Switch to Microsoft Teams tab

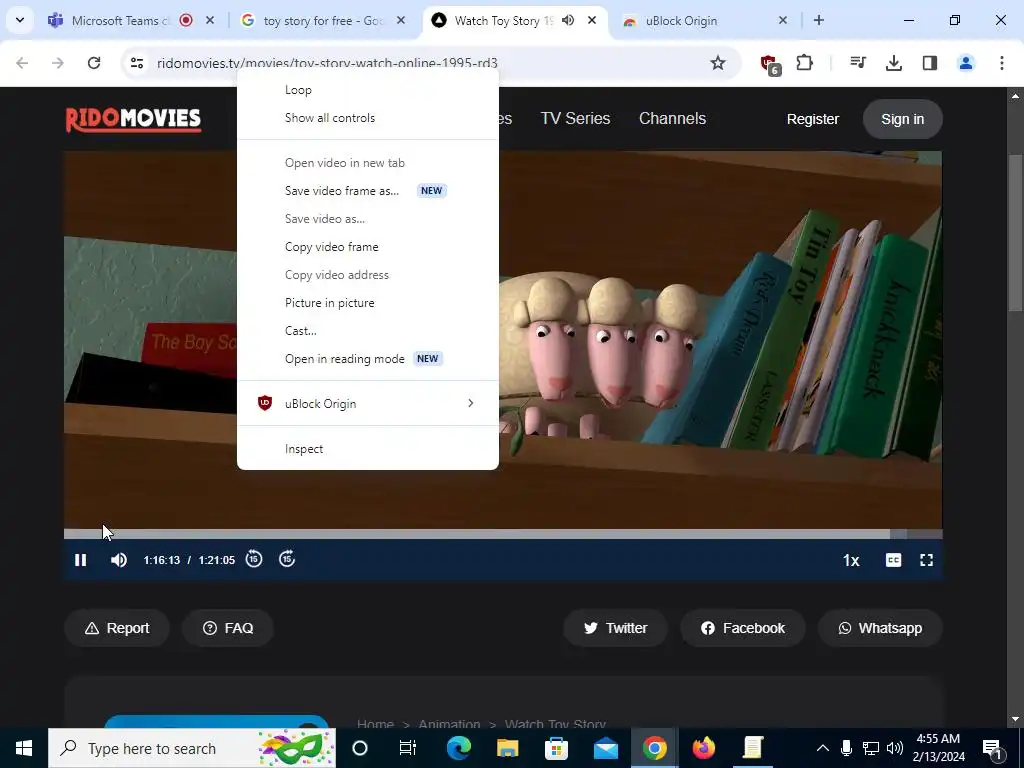pyautogui.click(x=120, y=21)
